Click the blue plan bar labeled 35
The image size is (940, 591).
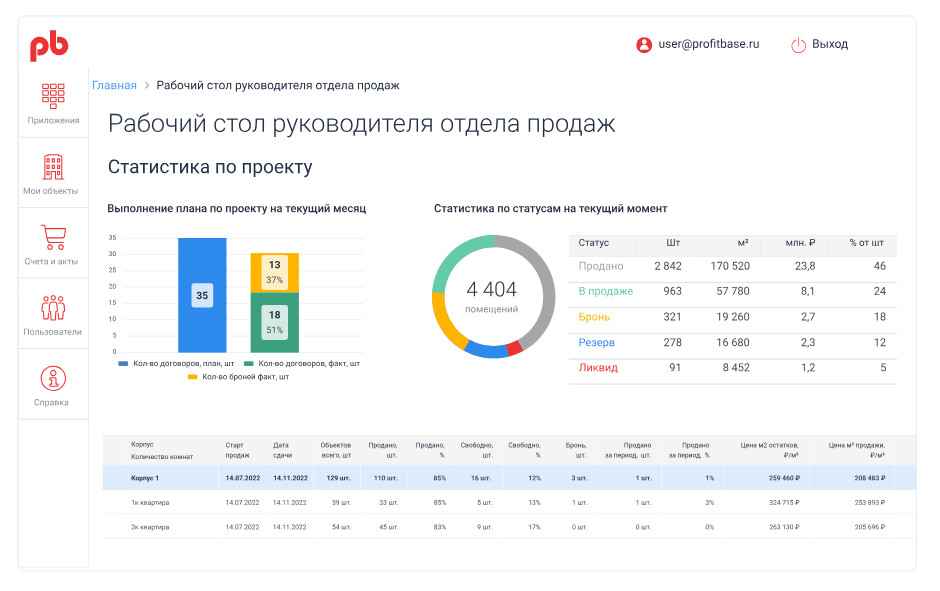click(202, 295)
